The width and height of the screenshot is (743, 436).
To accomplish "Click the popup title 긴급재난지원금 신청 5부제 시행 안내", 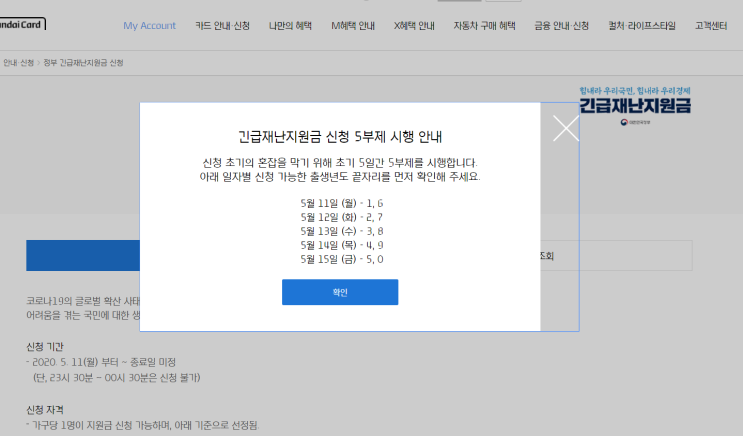I will [340, 137].
